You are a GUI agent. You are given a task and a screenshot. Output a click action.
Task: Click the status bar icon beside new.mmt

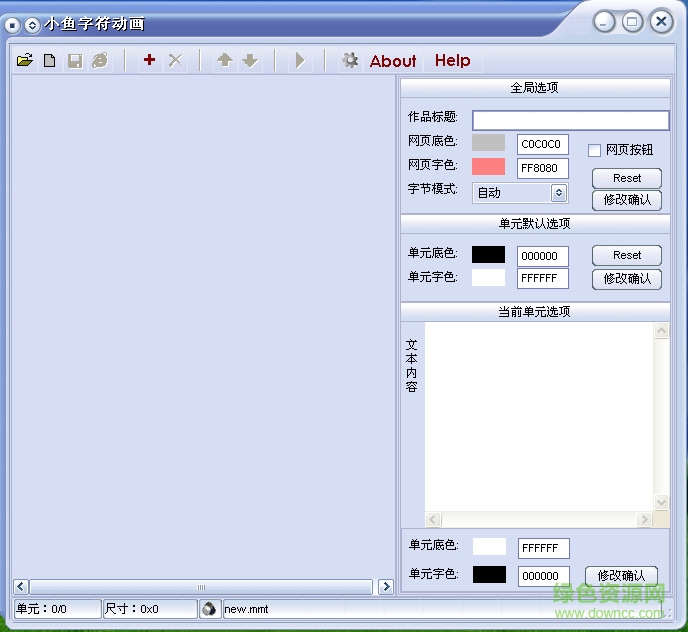(x=209, y=608)
